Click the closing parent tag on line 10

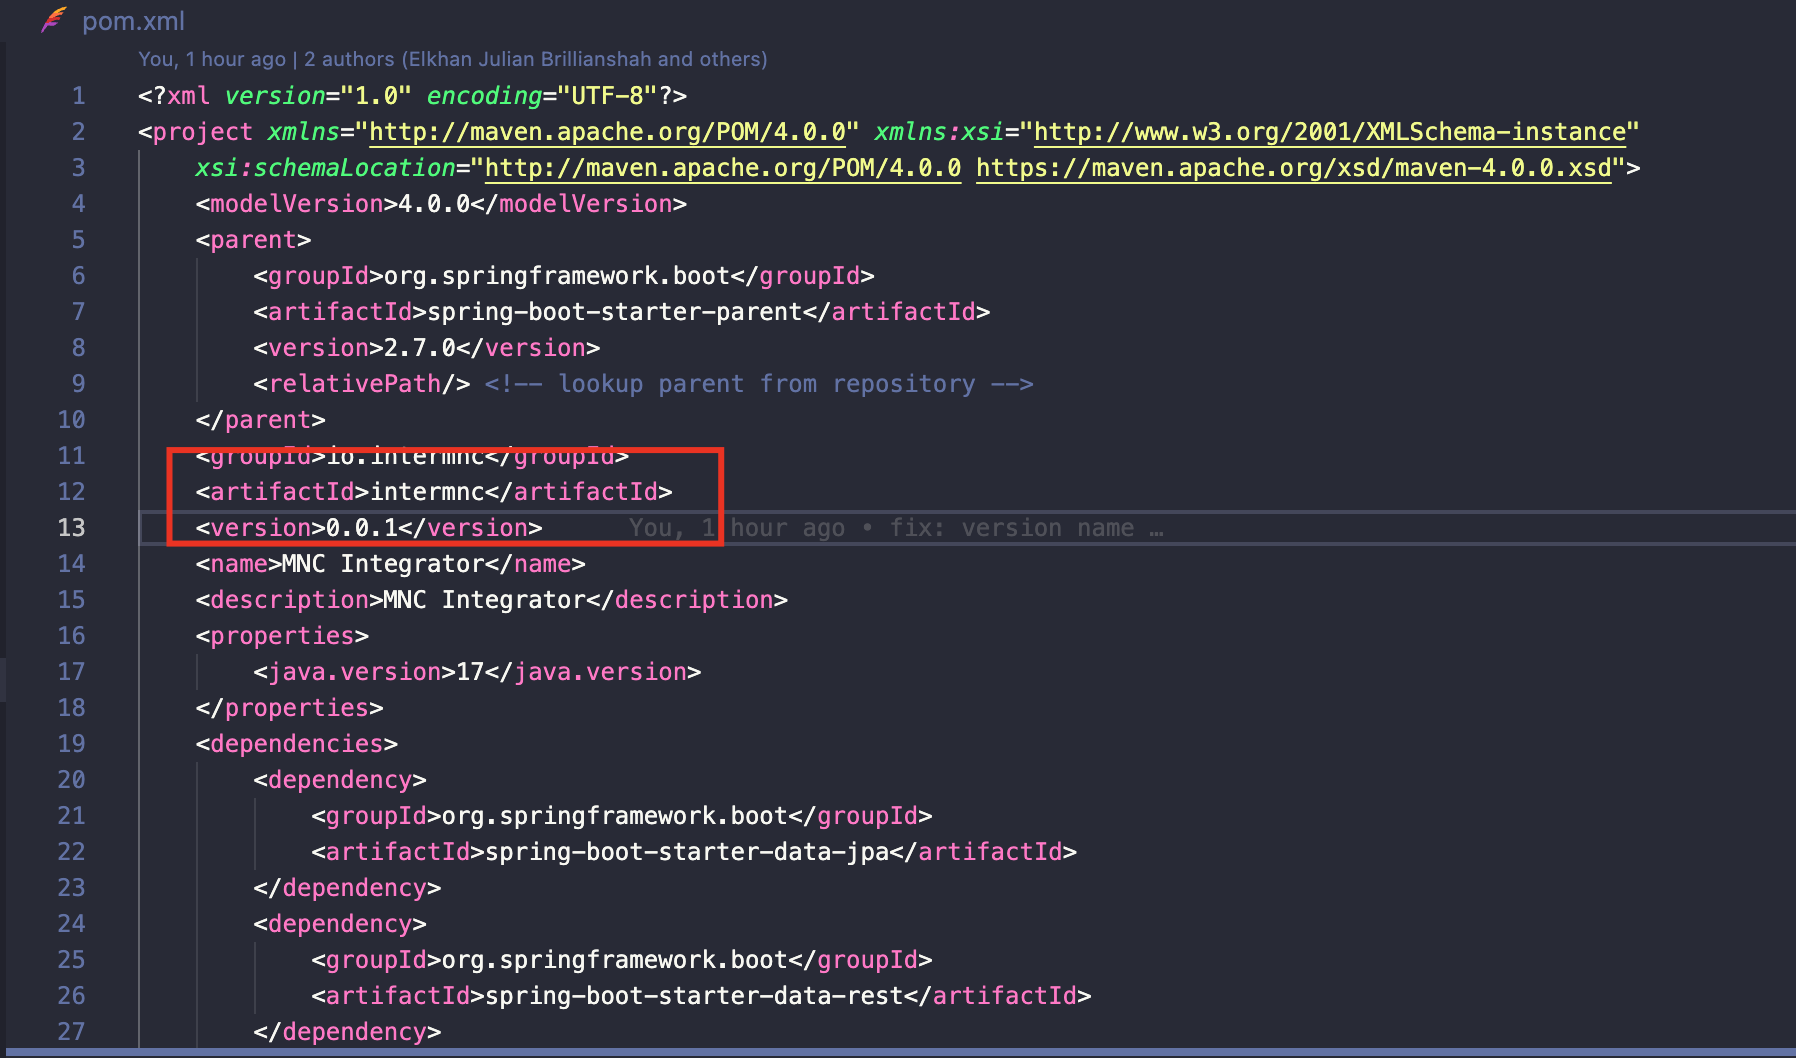coord(261,420)
